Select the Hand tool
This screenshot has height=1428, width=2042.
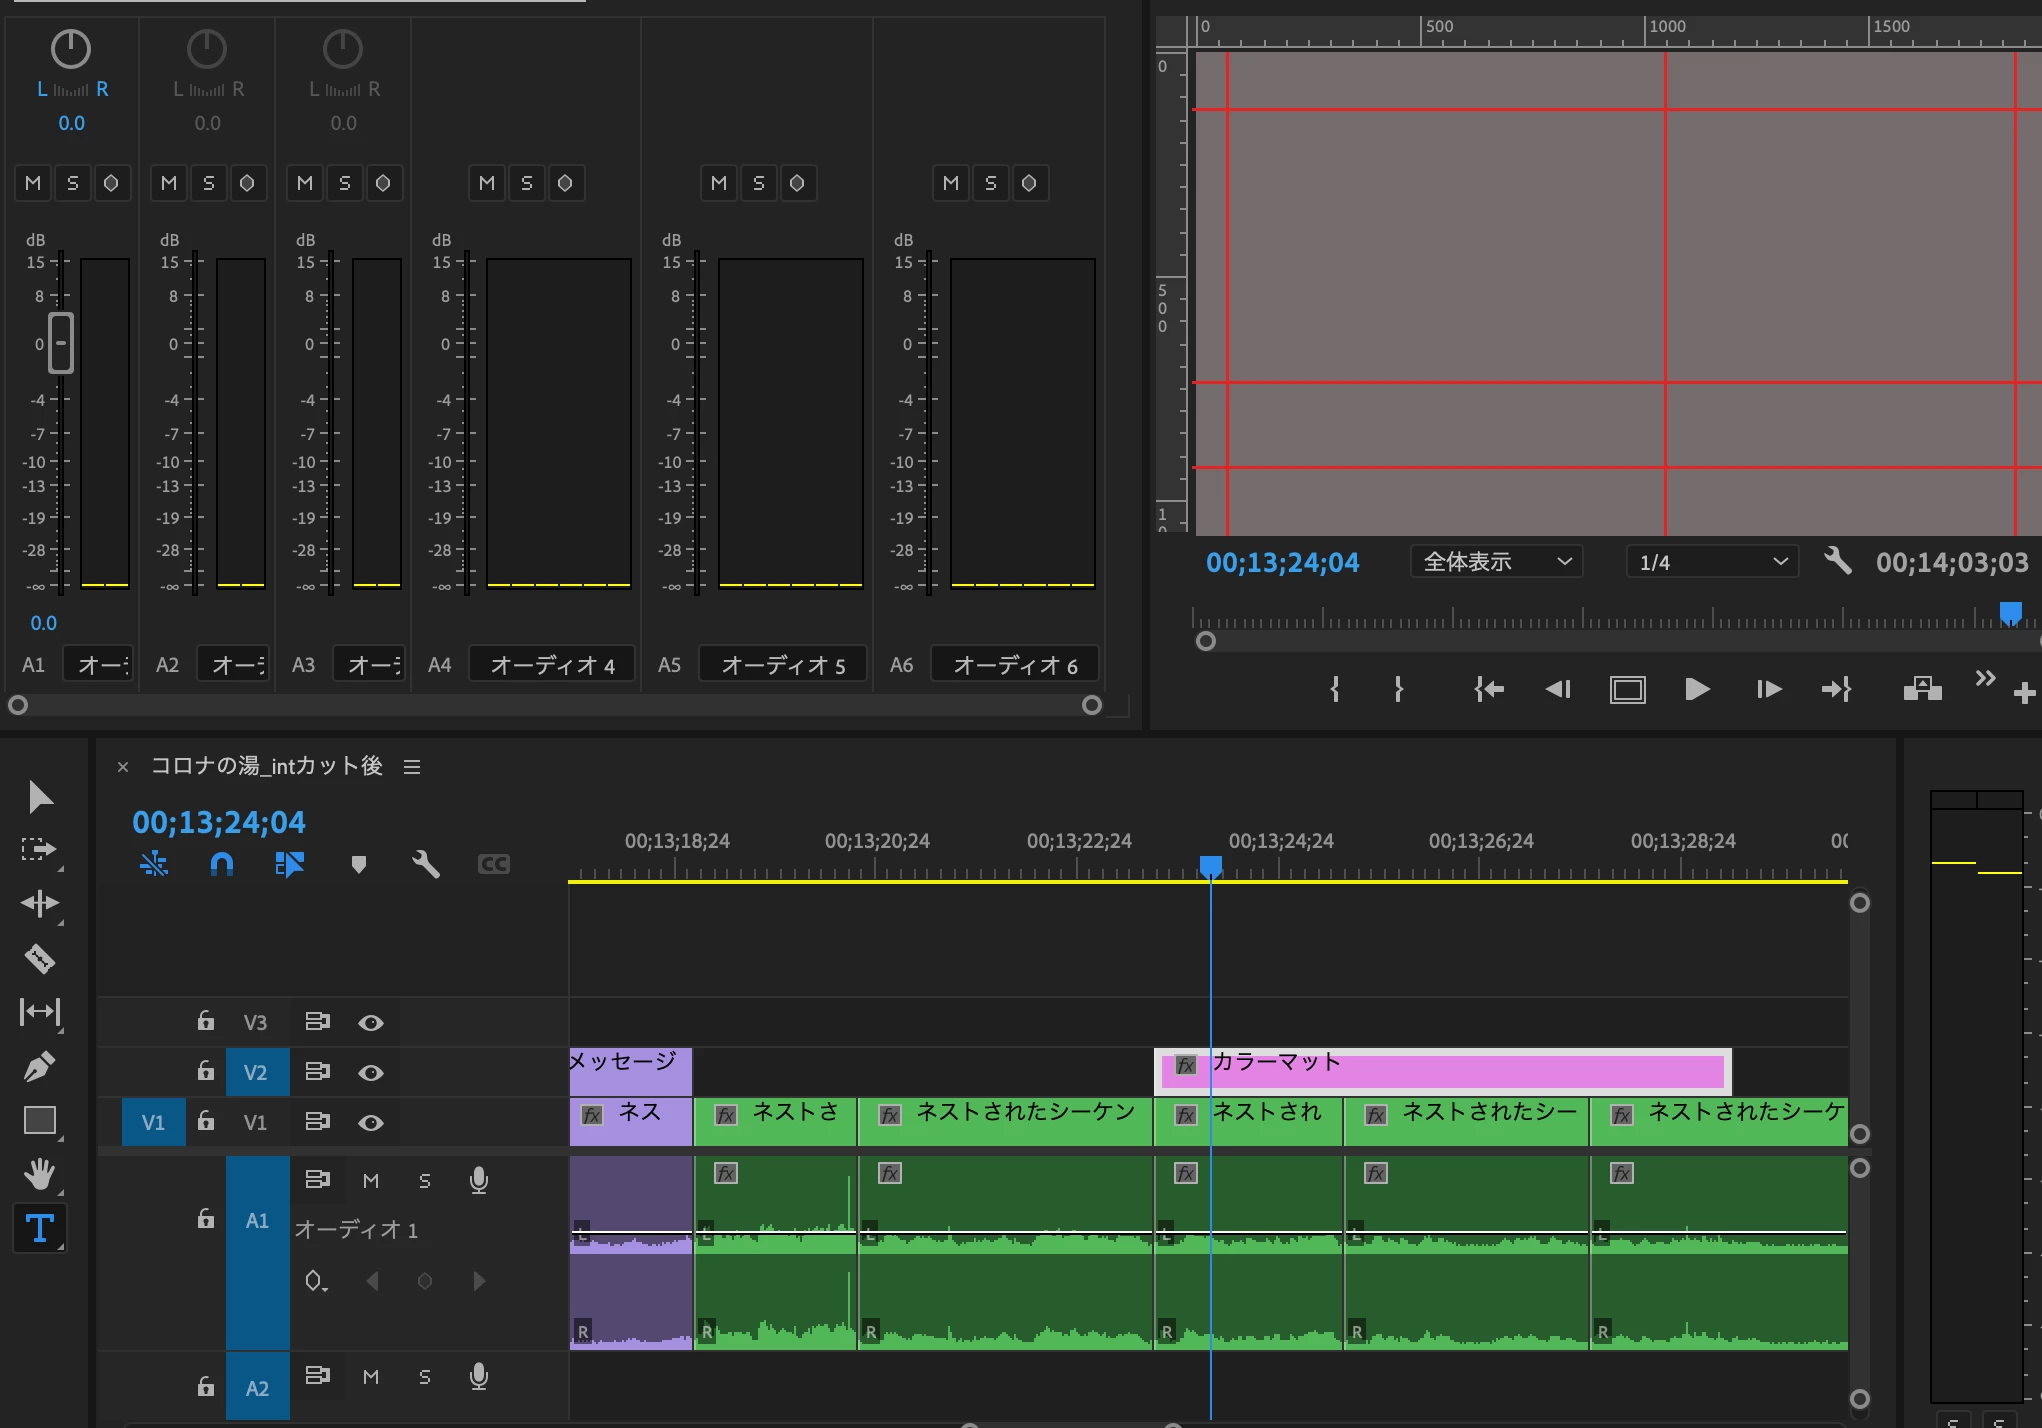click(39, 1174)
